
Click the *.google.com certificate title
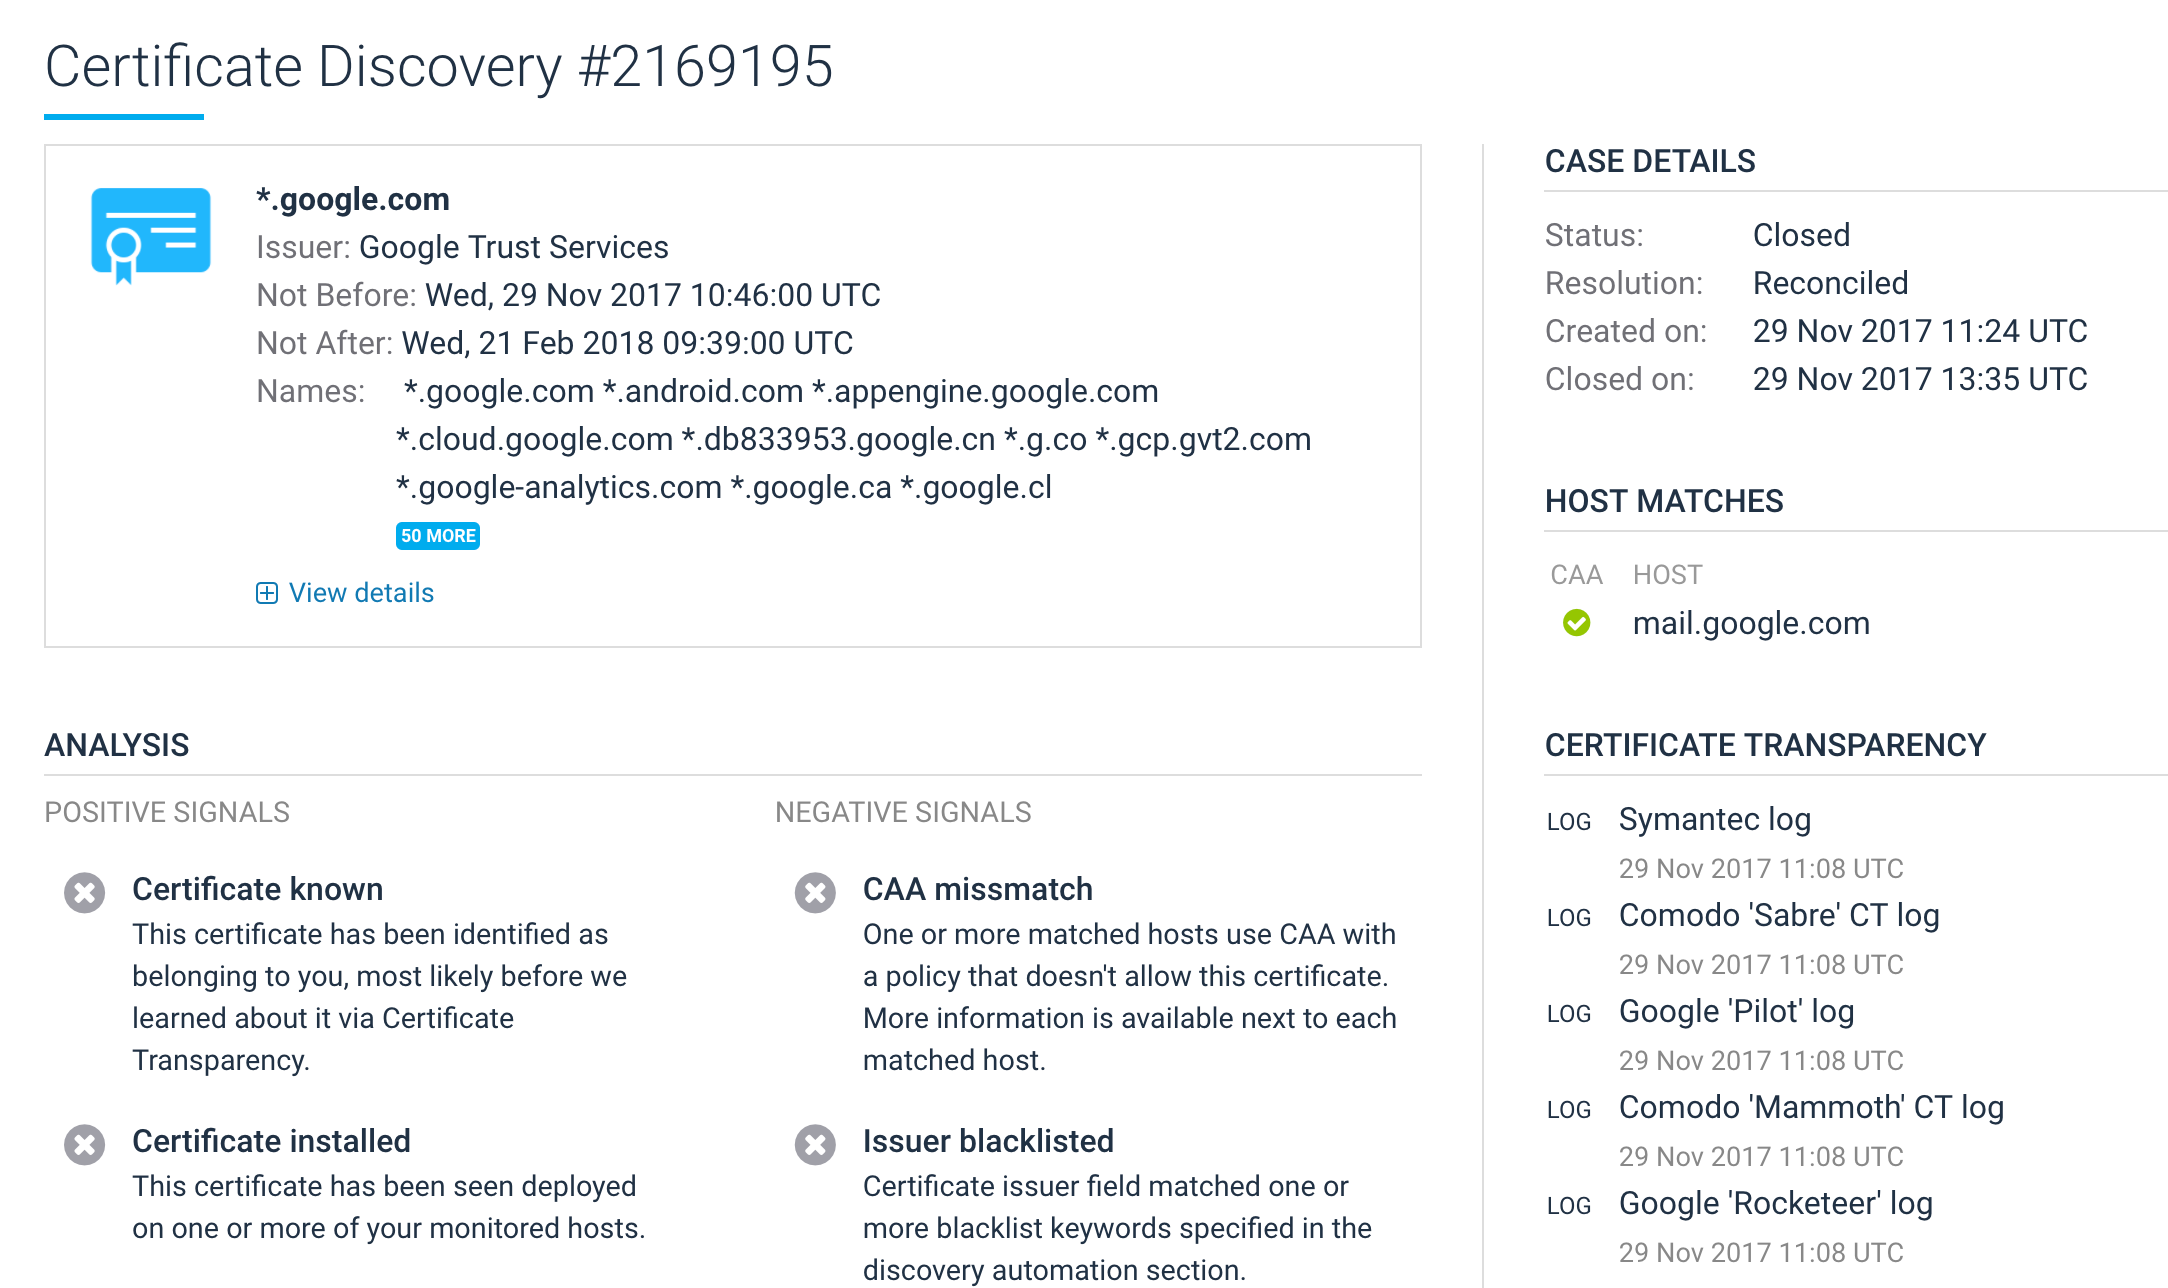tap(353, 199)
